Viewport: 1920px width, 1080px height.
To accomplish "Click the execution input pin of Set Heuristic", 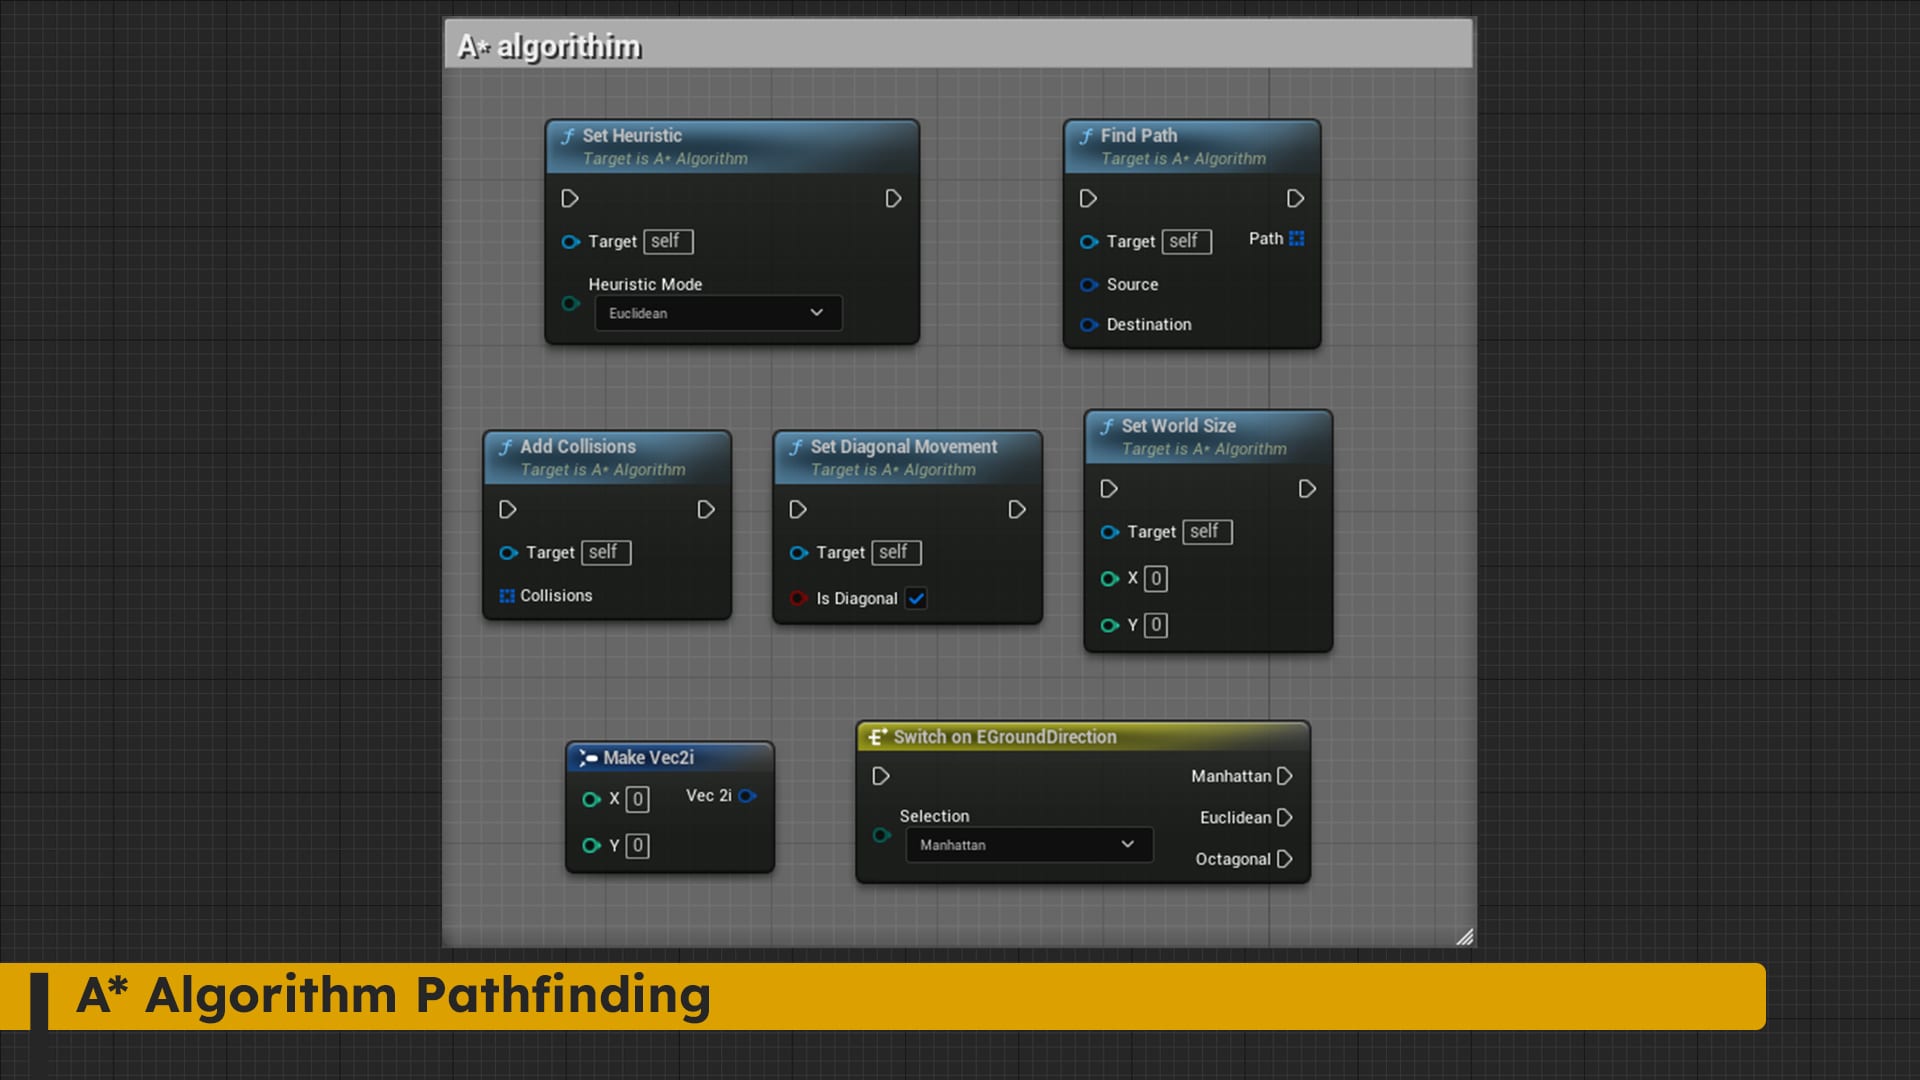I will pos(570,198).
